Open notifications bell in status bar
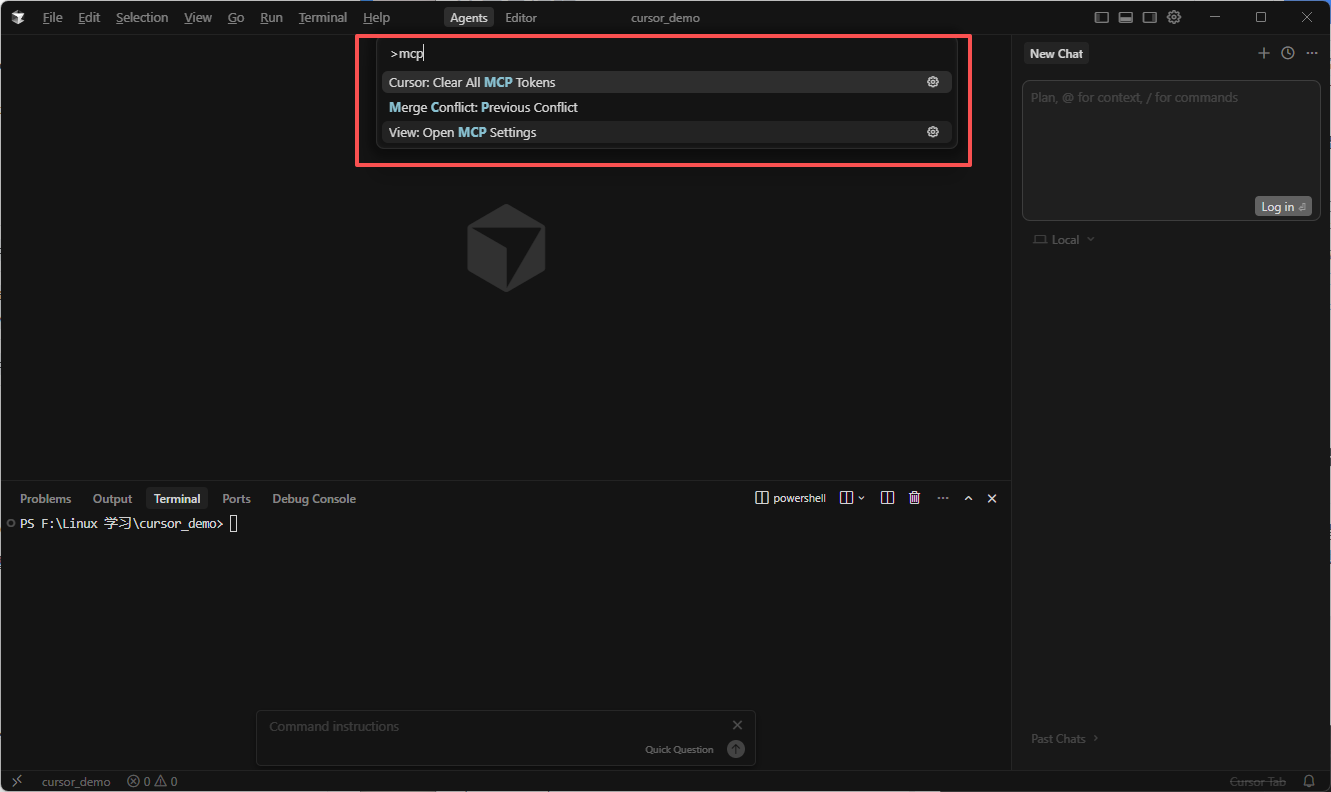Image resolution: width=1331 pixels, height=792 pixels. point(1309,781)
